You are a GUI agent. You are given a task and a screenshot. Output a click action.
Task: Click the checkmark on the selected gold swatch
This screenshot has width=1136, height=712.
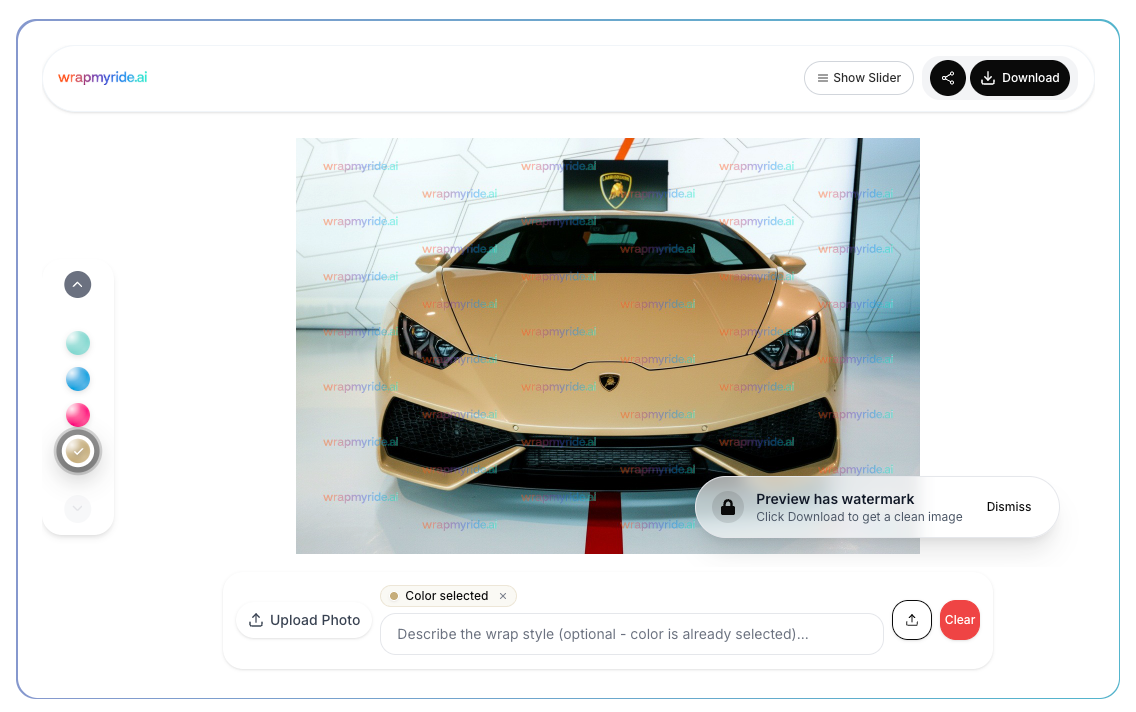[77, 450]
